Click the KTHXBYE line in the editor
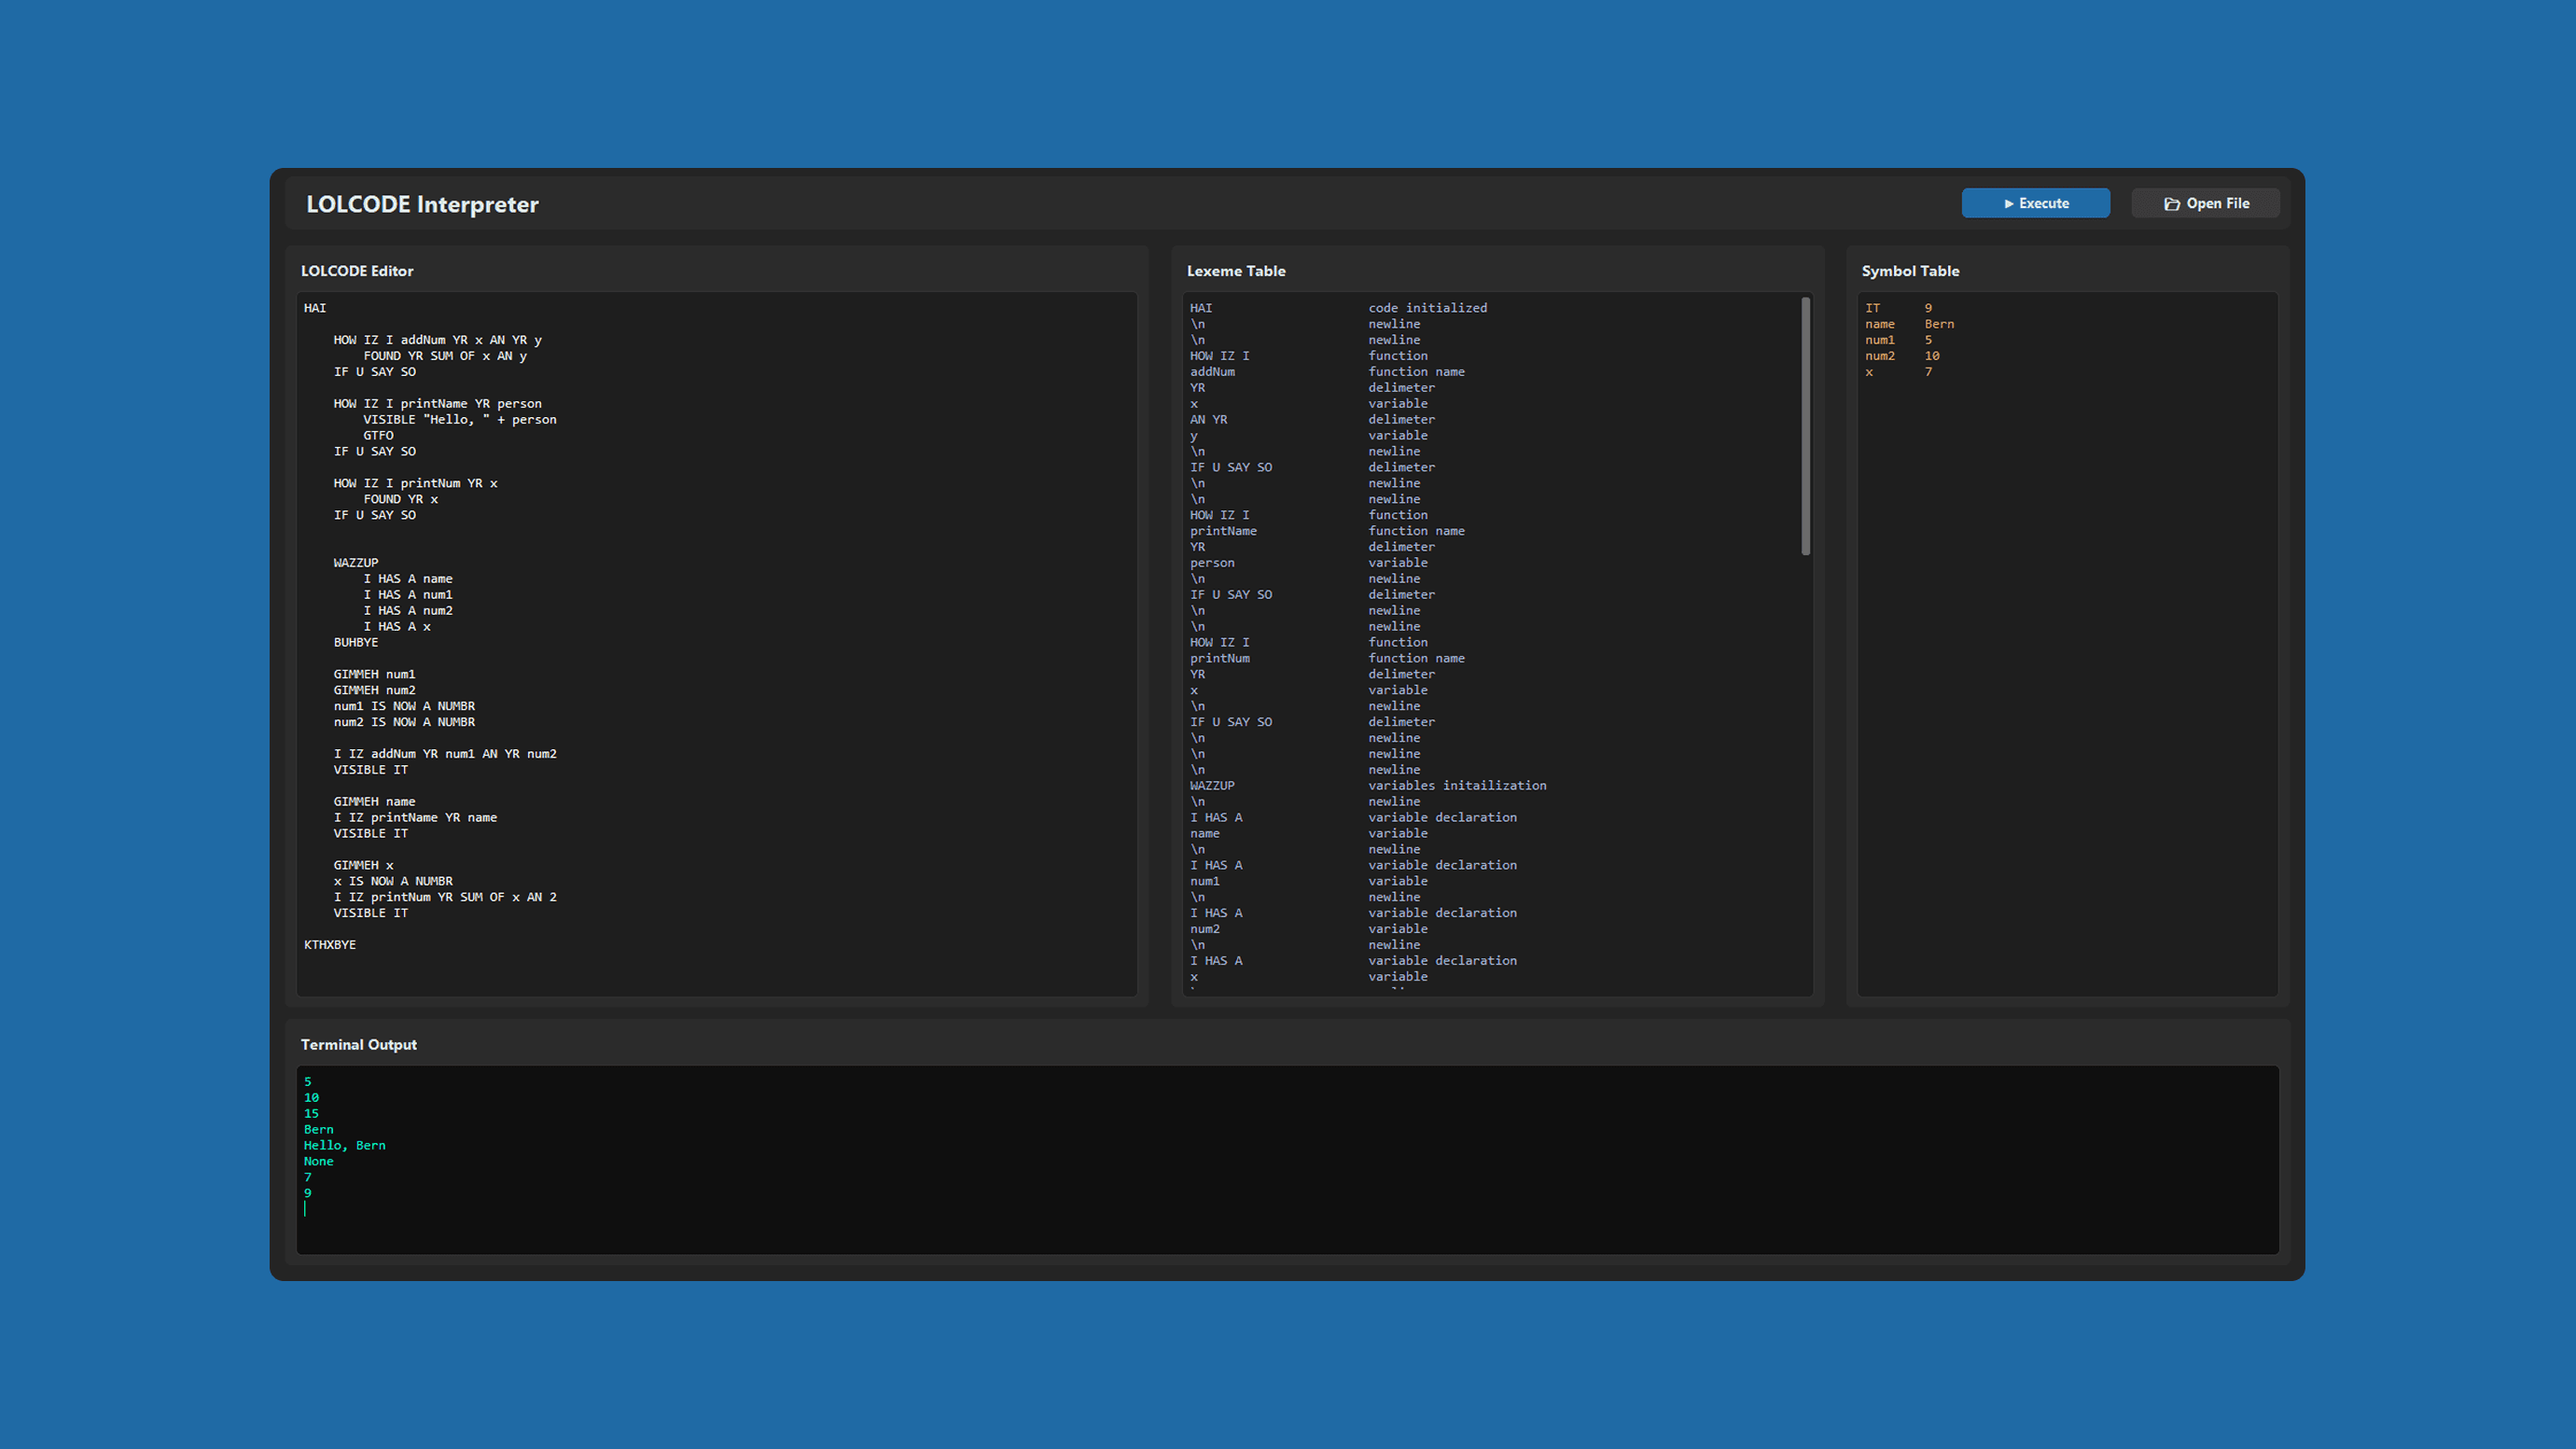The width and height of the screenshot is (2576, 1449). (x=330, y=945)
